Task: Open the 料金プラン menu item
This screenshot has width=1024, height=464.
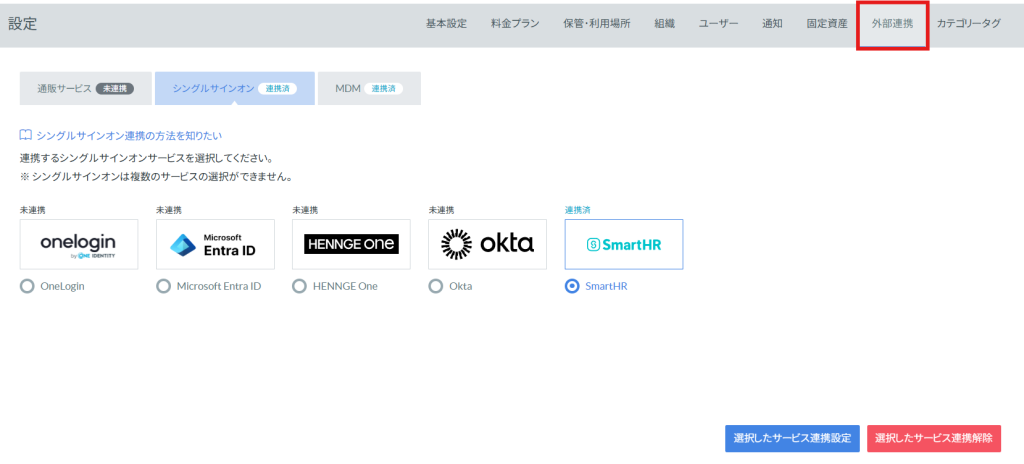Action: click(515, 24)
